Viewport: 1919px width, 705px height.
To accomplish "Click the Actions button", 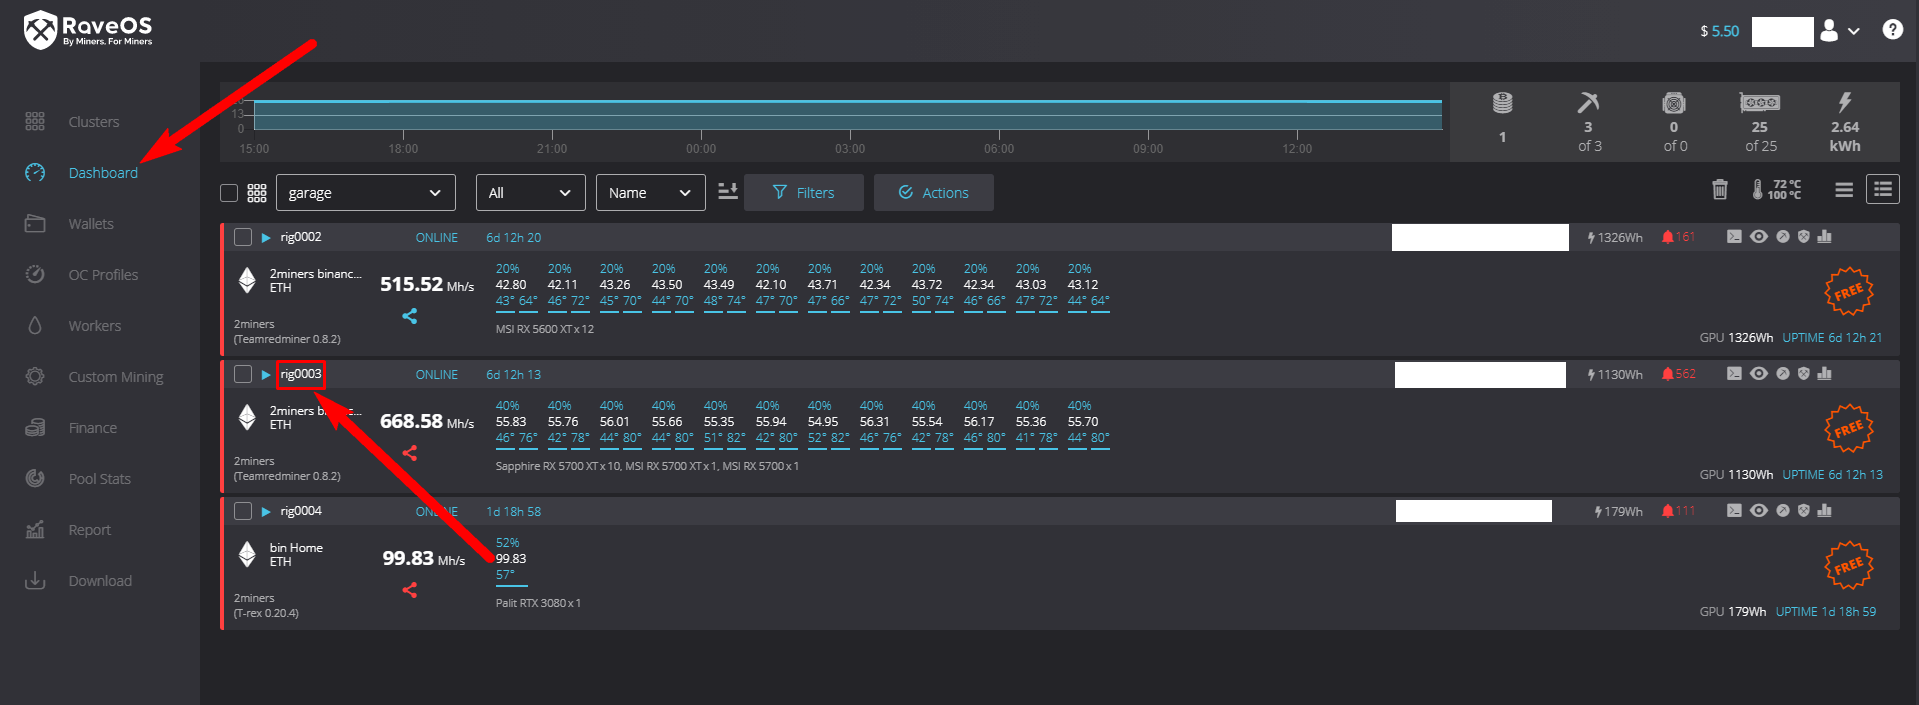I will tap(933, 193).
